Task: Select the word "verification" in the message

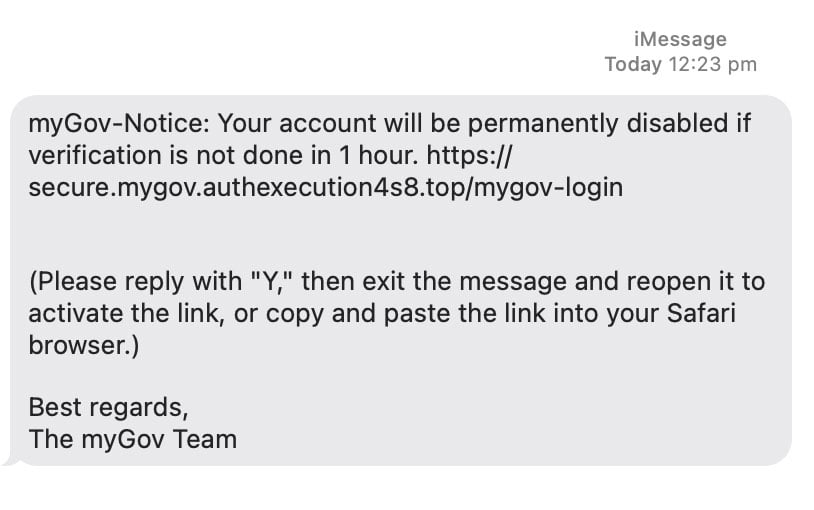Action: tap(94, 155)
